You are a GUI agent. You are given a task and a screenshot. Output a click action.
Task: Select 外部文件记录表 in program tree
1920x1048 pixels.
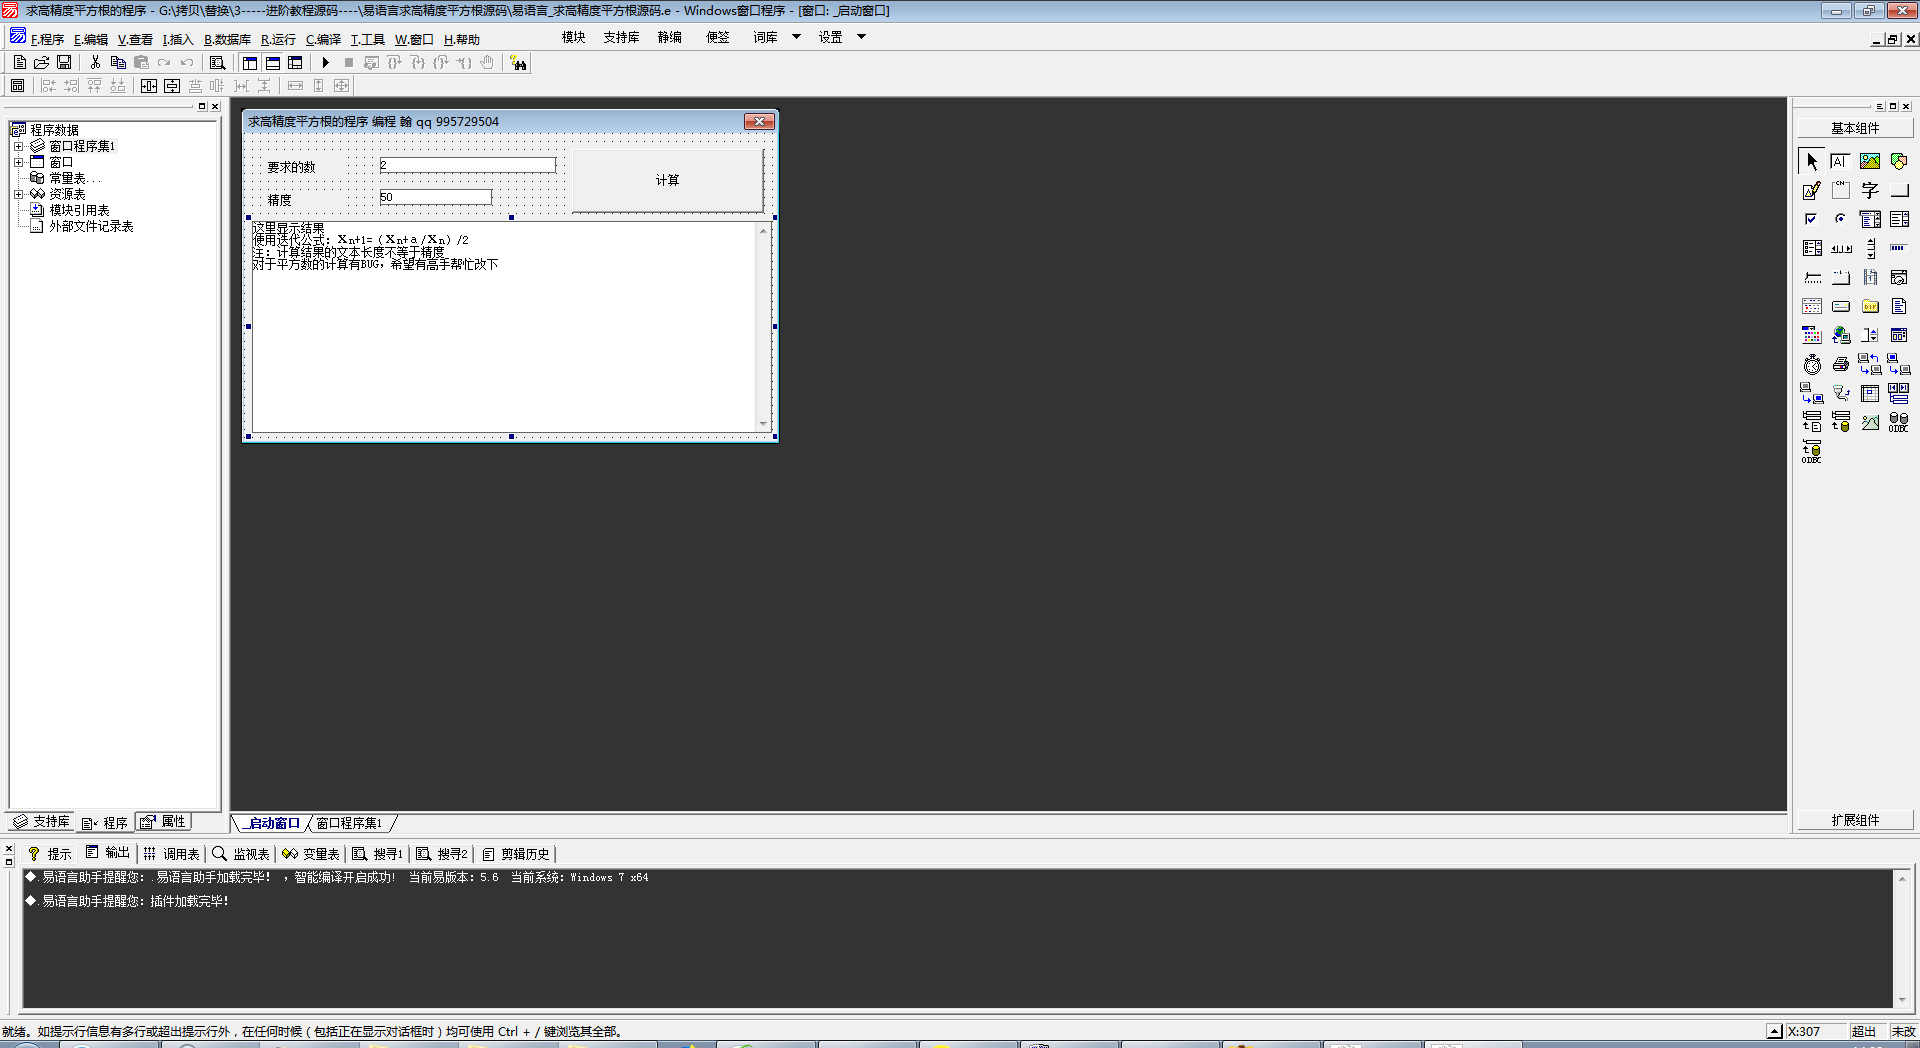point(91,226)
